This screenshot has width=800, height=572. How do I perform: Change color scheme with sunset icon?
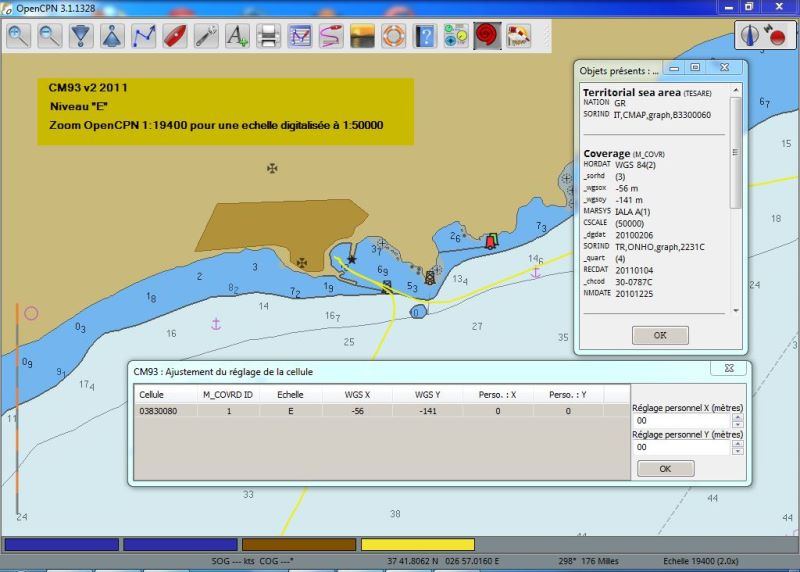pos(362,36)
